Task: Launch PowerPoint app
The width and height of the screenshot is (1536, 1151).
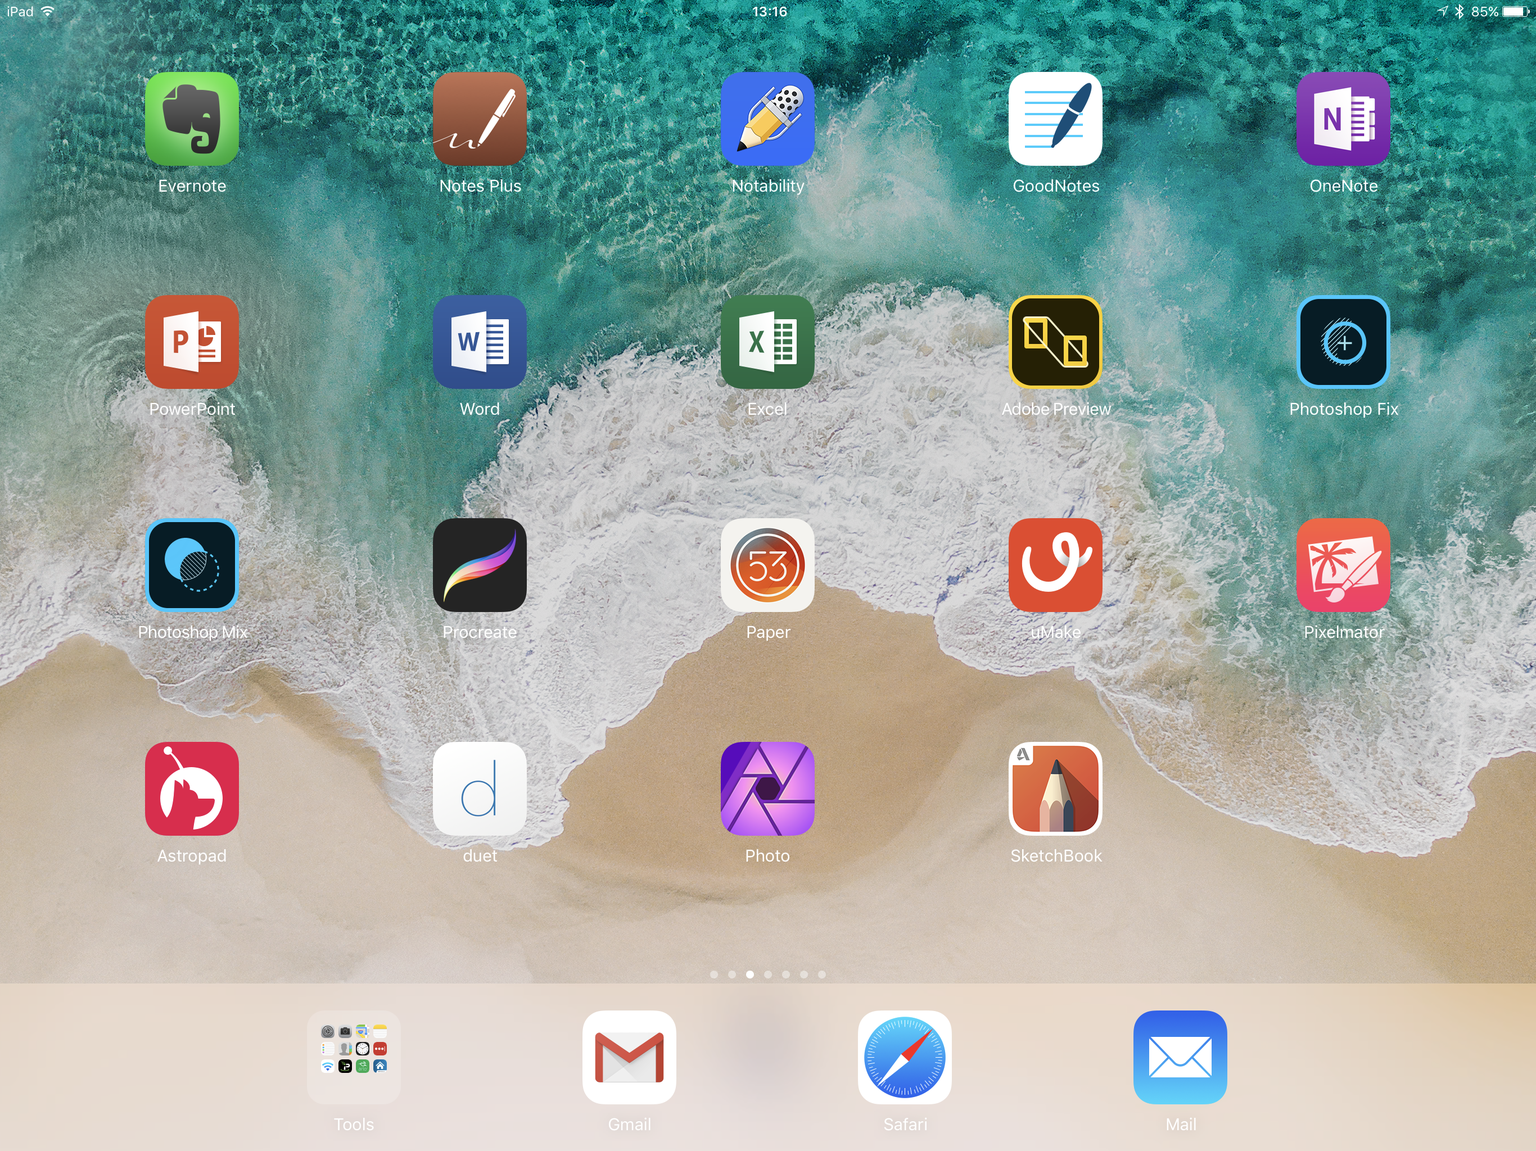Action: click(x=192, y=342)
